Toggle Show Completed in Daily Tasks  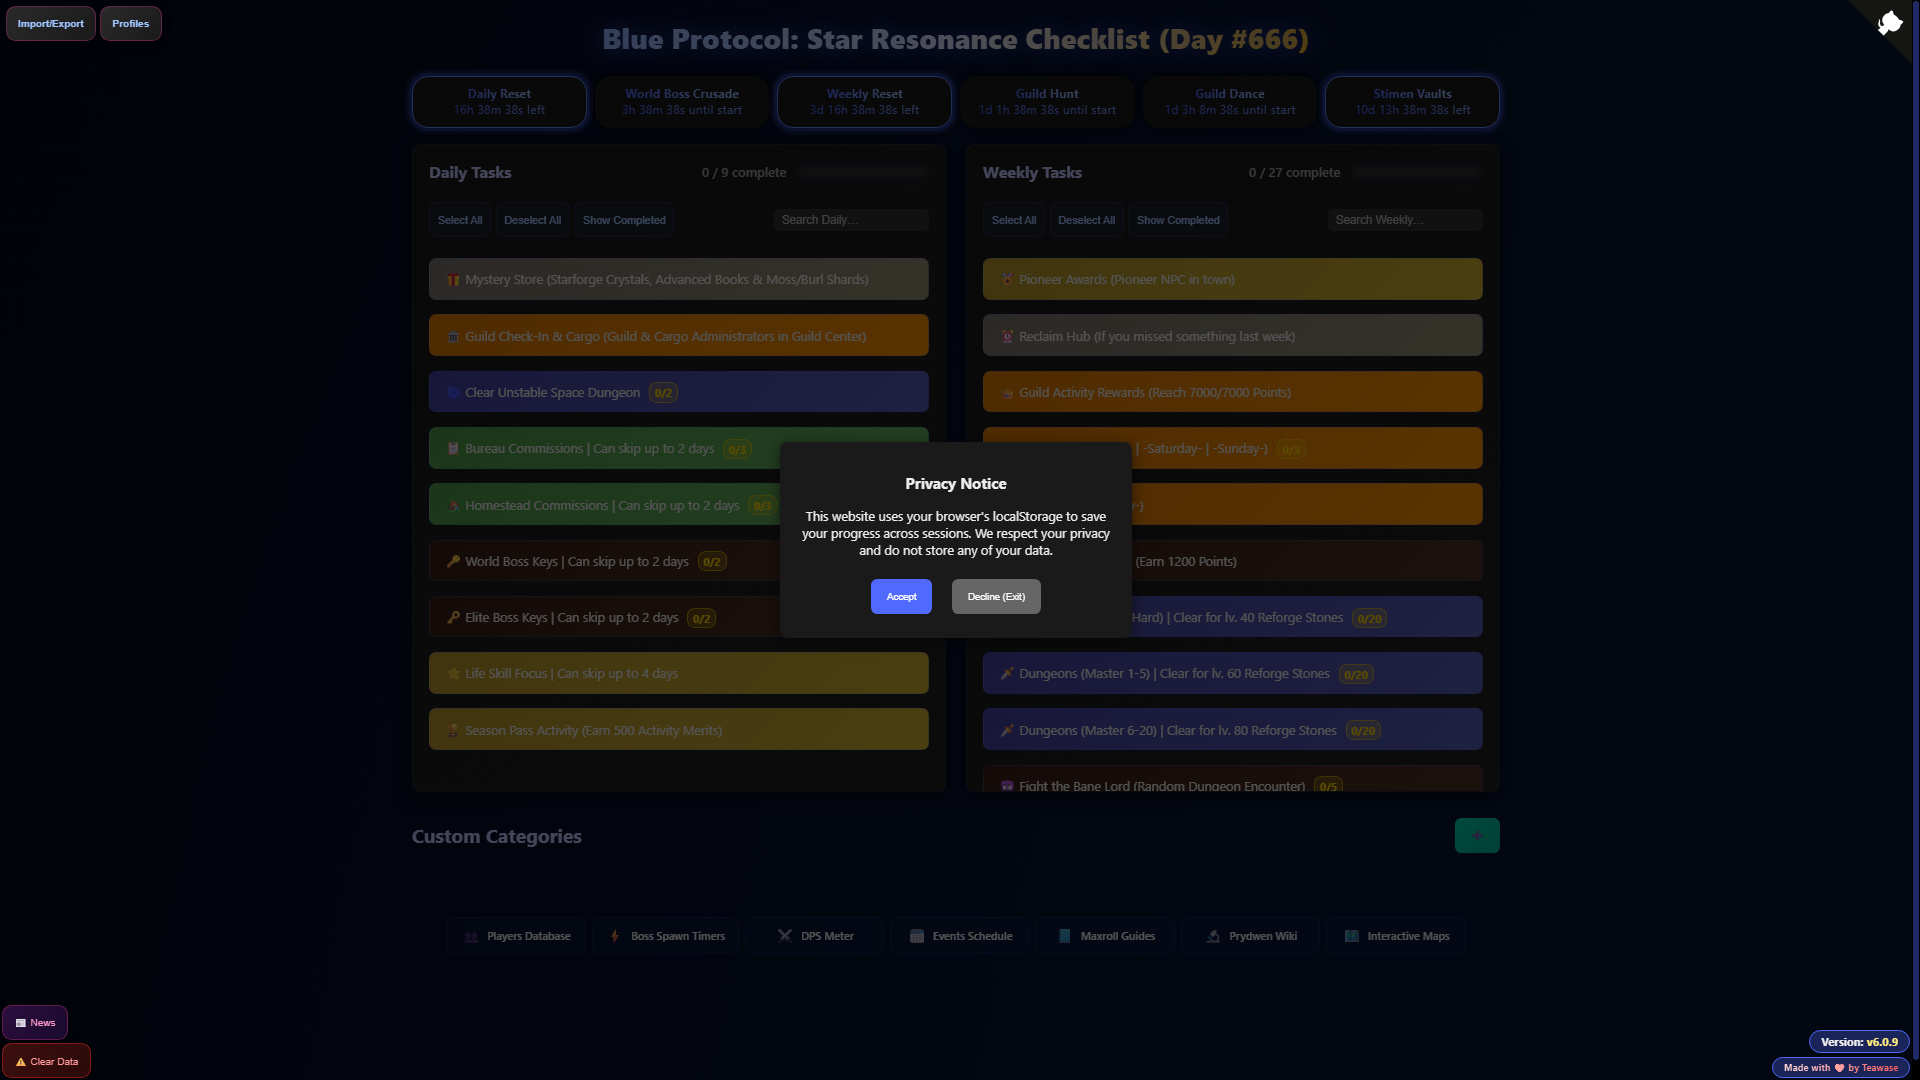coord(624,220)
